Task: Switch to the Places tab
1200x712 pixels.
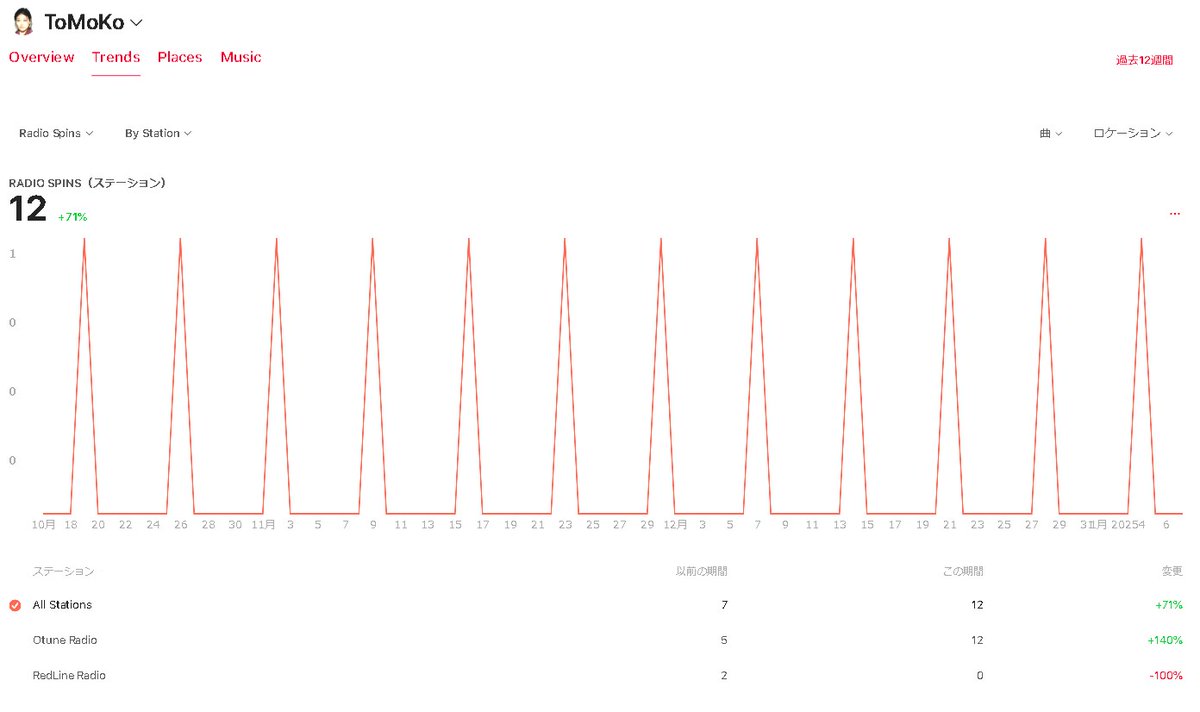Action: (180, 57)
